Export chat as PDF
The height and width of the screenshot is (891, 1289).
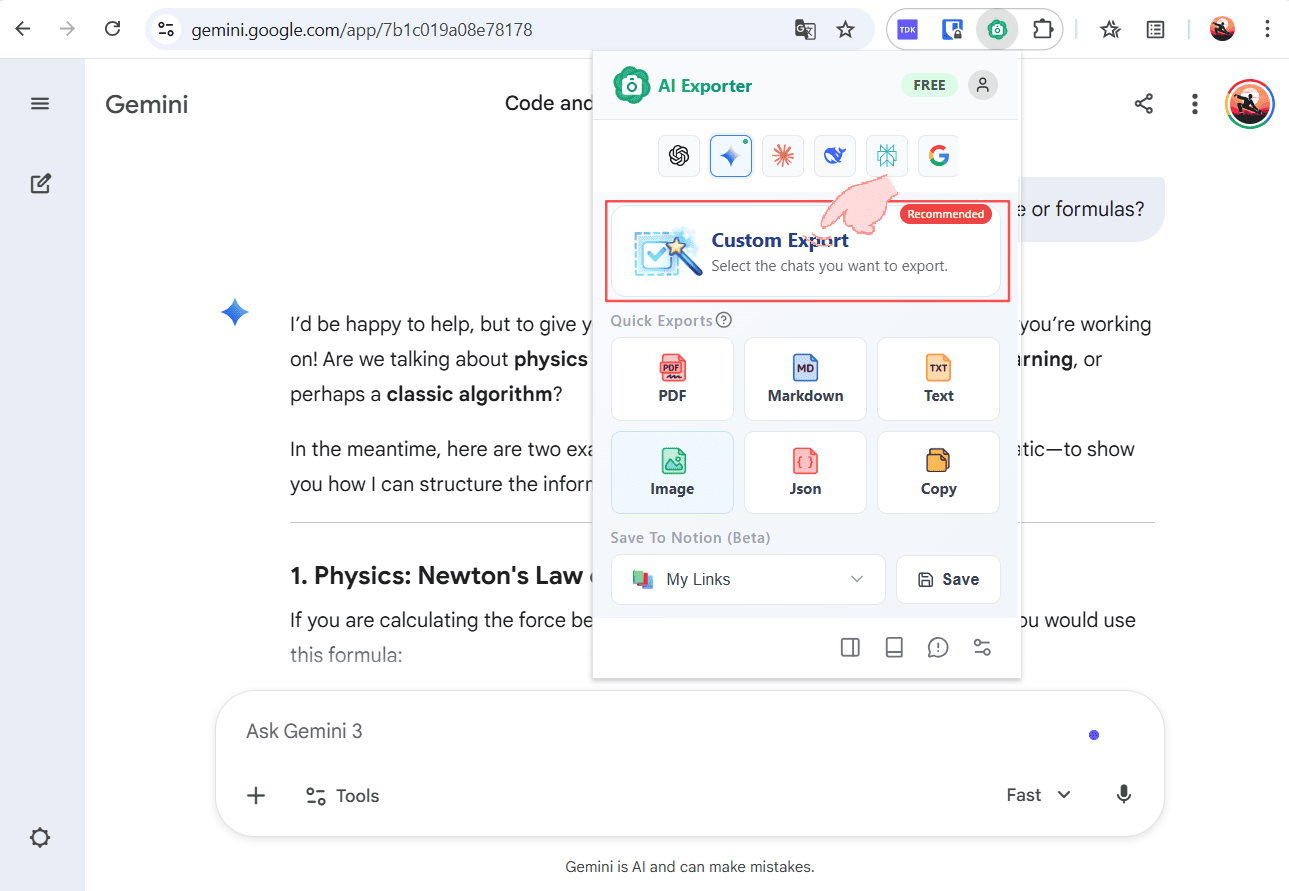pyautogui.click(x=672, y=378)
